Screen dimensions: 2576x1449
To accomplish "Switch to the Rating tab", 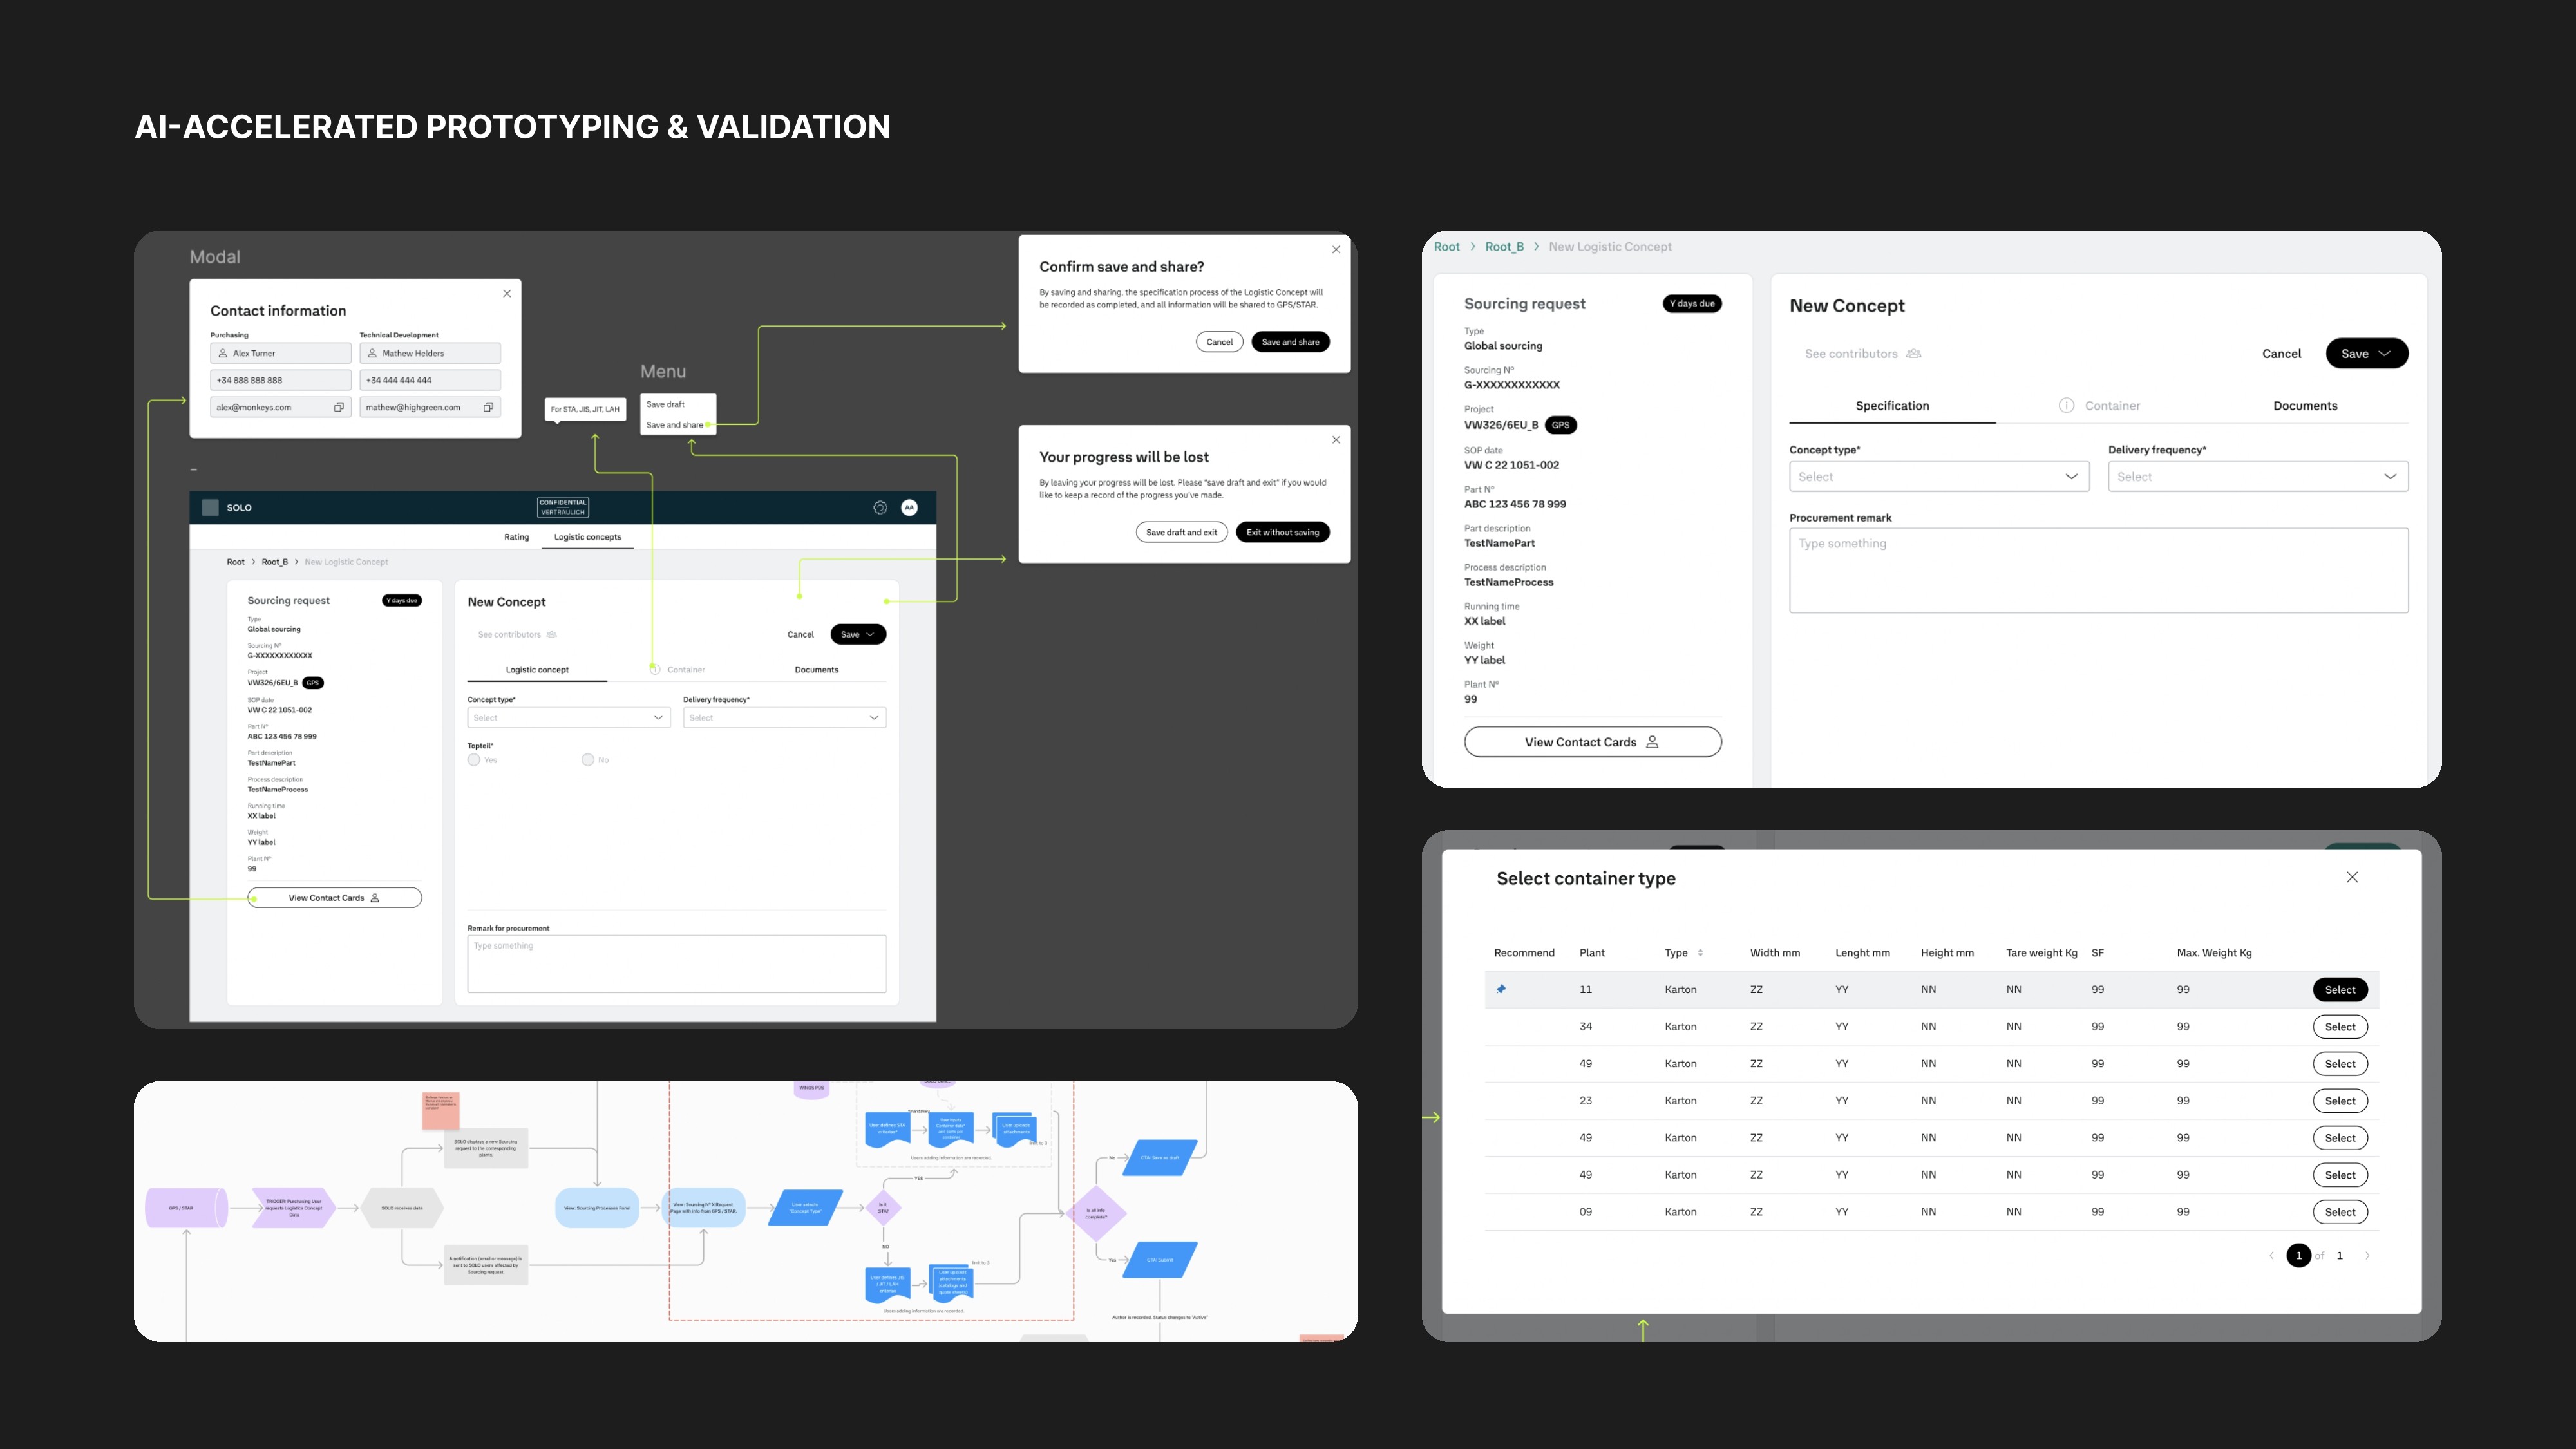I will tap(516, 537).
